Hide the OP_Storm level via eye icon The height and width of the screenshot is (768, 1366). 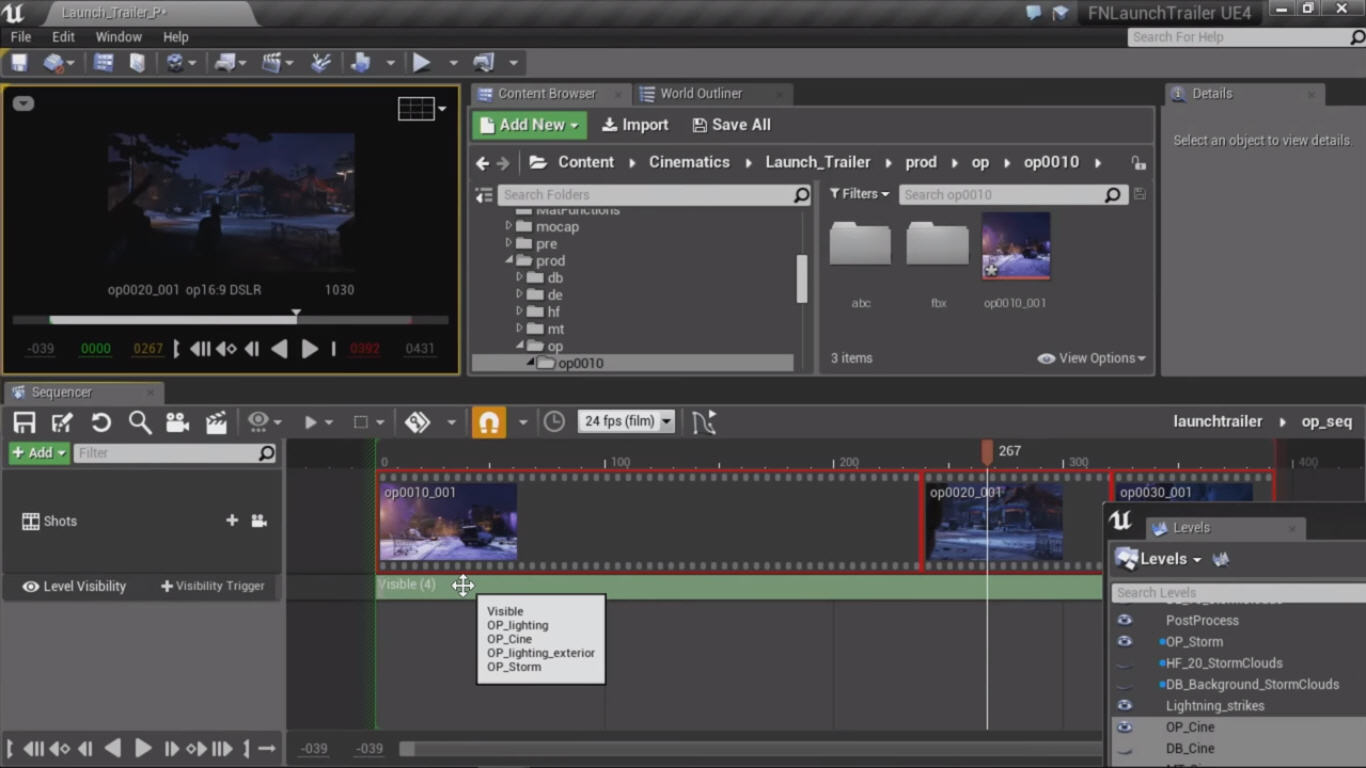point(1125,642)
